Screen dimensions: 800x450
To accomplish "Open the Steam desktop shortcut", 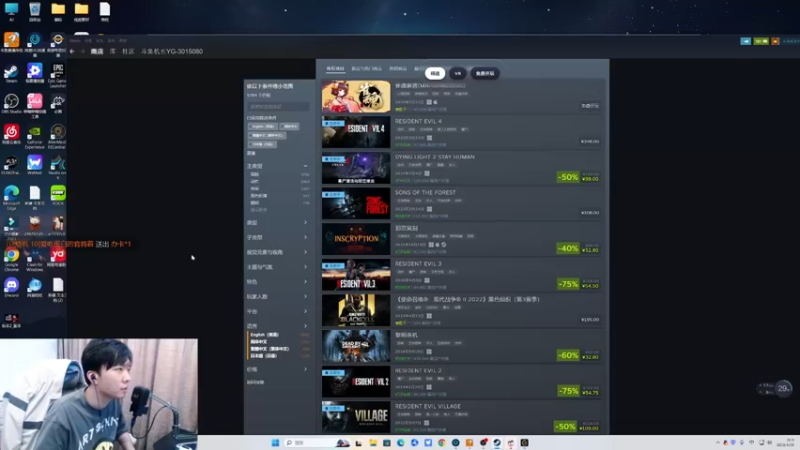I will [x=11, y=72].
